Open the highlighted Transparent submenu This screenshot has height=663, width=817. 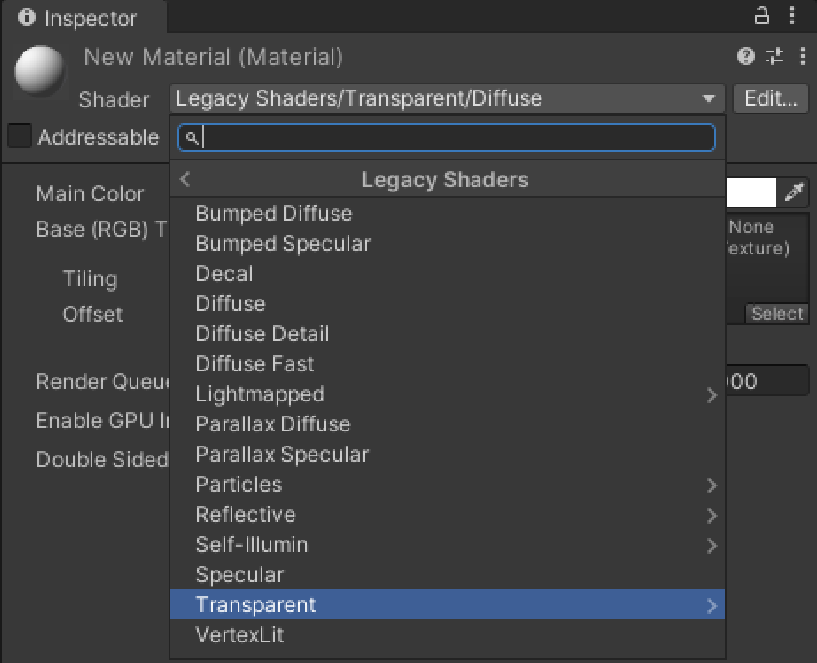click(x=447, y=605)
